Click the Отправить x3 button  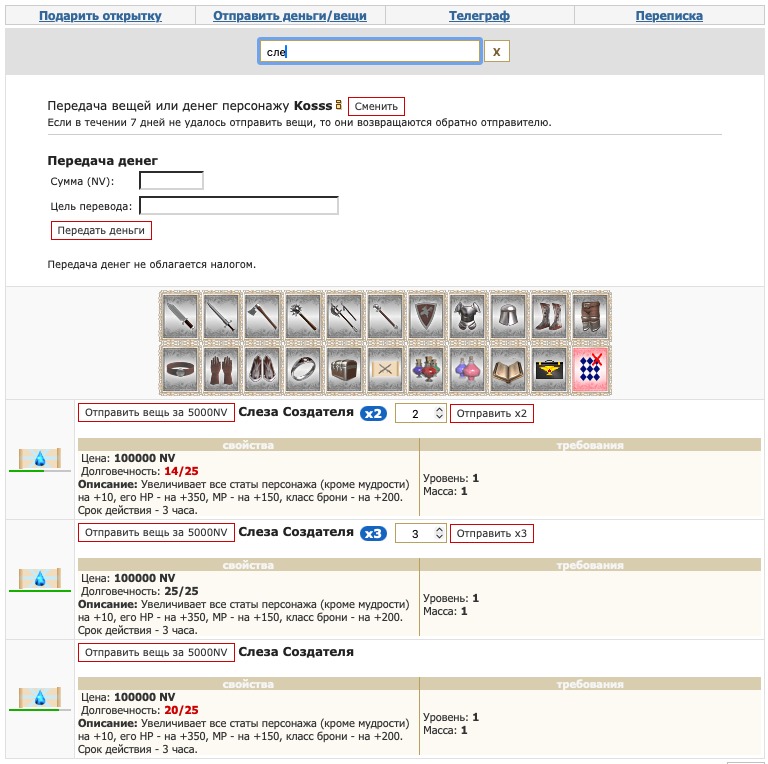tap(492, 533)
